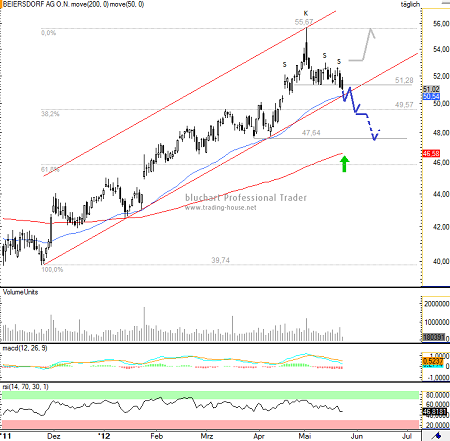Click the K head marker above the peak
Viewport: 450px width, 441px height.
[x=306, y=13]
